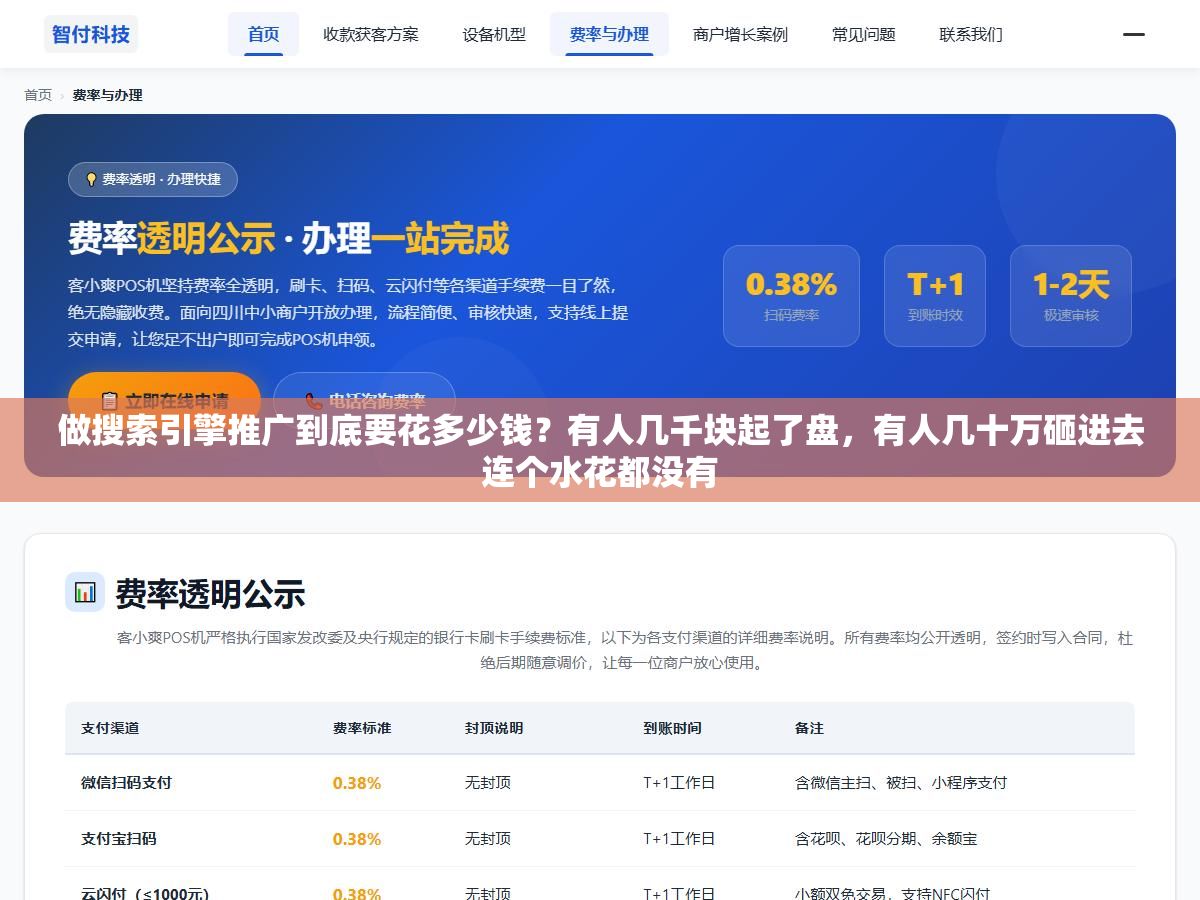Select the 费率与办理 nav tab
The image size is (1200, 900).
click(x=609, y=34)
